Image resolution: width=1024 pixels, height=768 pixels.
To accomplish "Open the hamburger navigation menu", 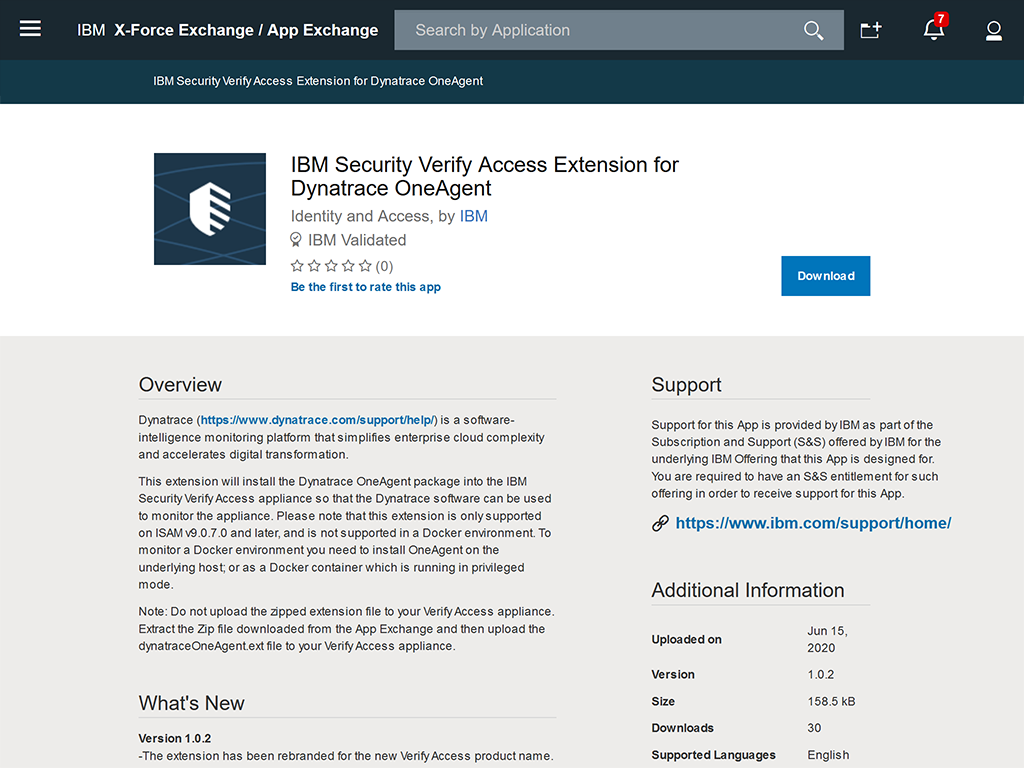I will click(x=30, y=29).
